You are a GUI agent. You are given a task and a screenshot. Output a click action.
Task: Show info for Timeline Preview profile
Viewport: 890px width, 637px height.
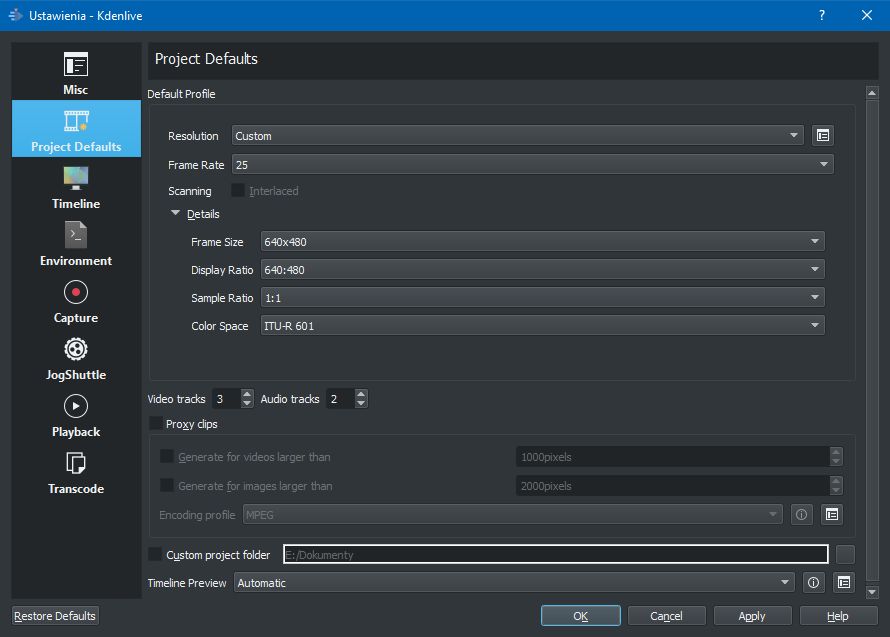pyautogui.click(x=813, y=582)
